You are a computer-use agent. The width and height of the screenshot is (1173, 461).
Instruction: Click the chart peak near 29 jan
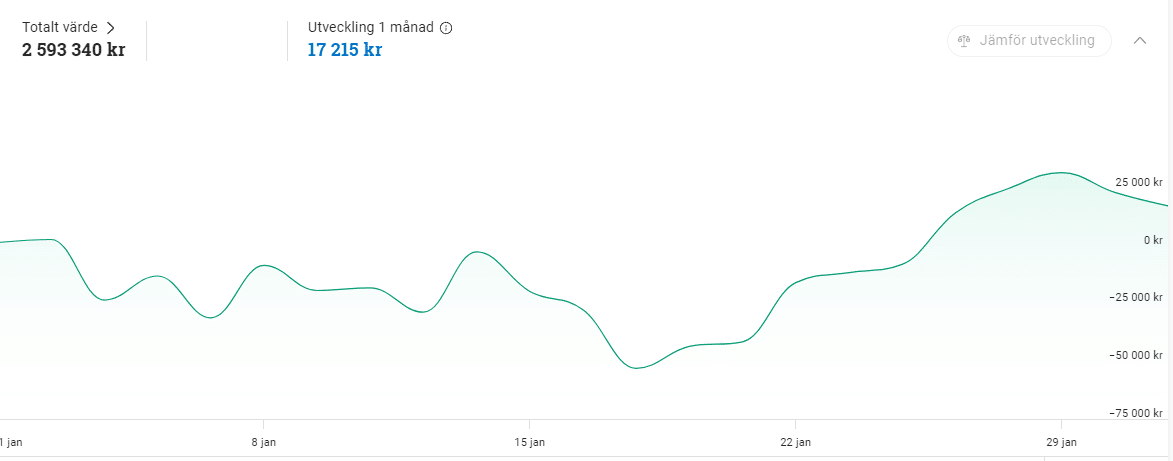1061,173
